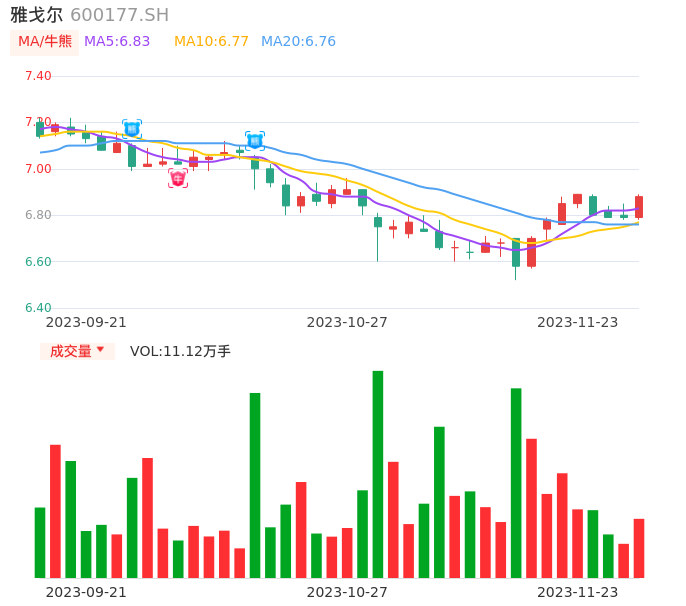The image size is (686, 606).
Task: Click the red bull signal marker
Action: (x=177, y=179)
